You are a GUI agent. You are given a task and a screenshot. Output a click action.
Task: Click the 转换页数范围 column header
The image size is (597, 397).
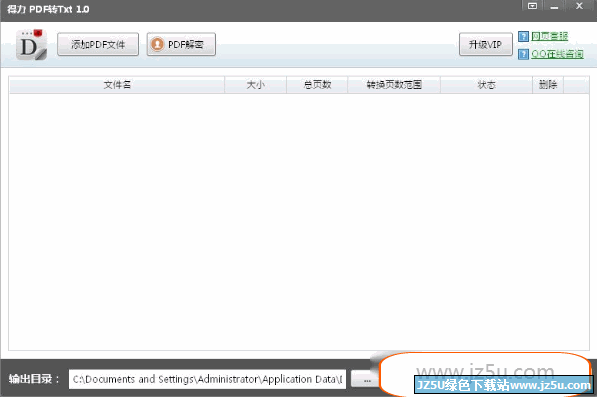point(394,85)
